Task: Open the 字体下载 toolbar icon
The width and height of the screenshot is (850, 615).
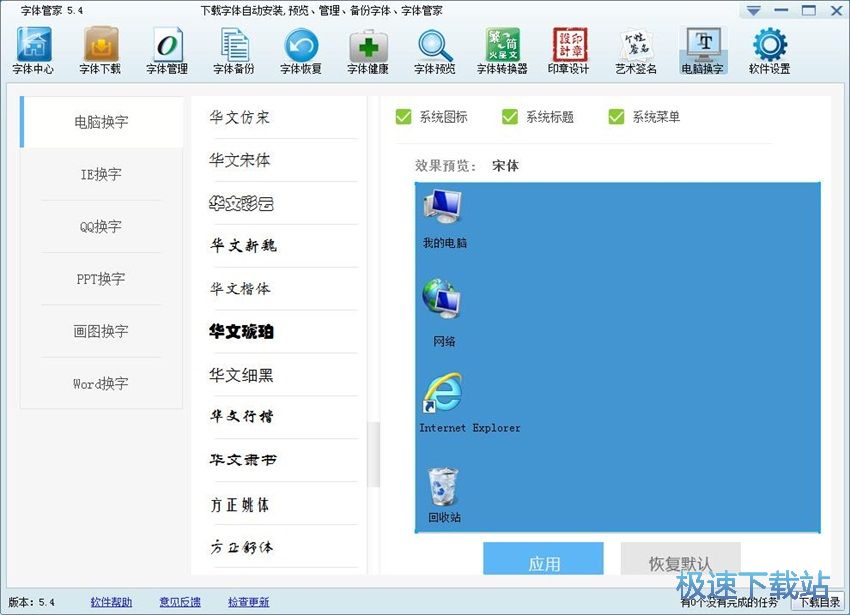Action: (100, 50)
